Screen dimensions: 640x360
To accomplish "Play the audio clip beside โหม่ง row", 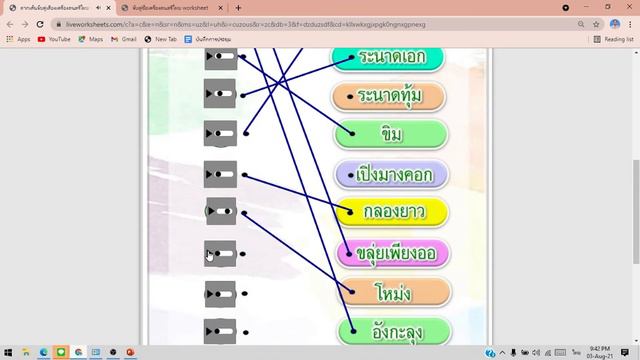I will pos(209,294).
